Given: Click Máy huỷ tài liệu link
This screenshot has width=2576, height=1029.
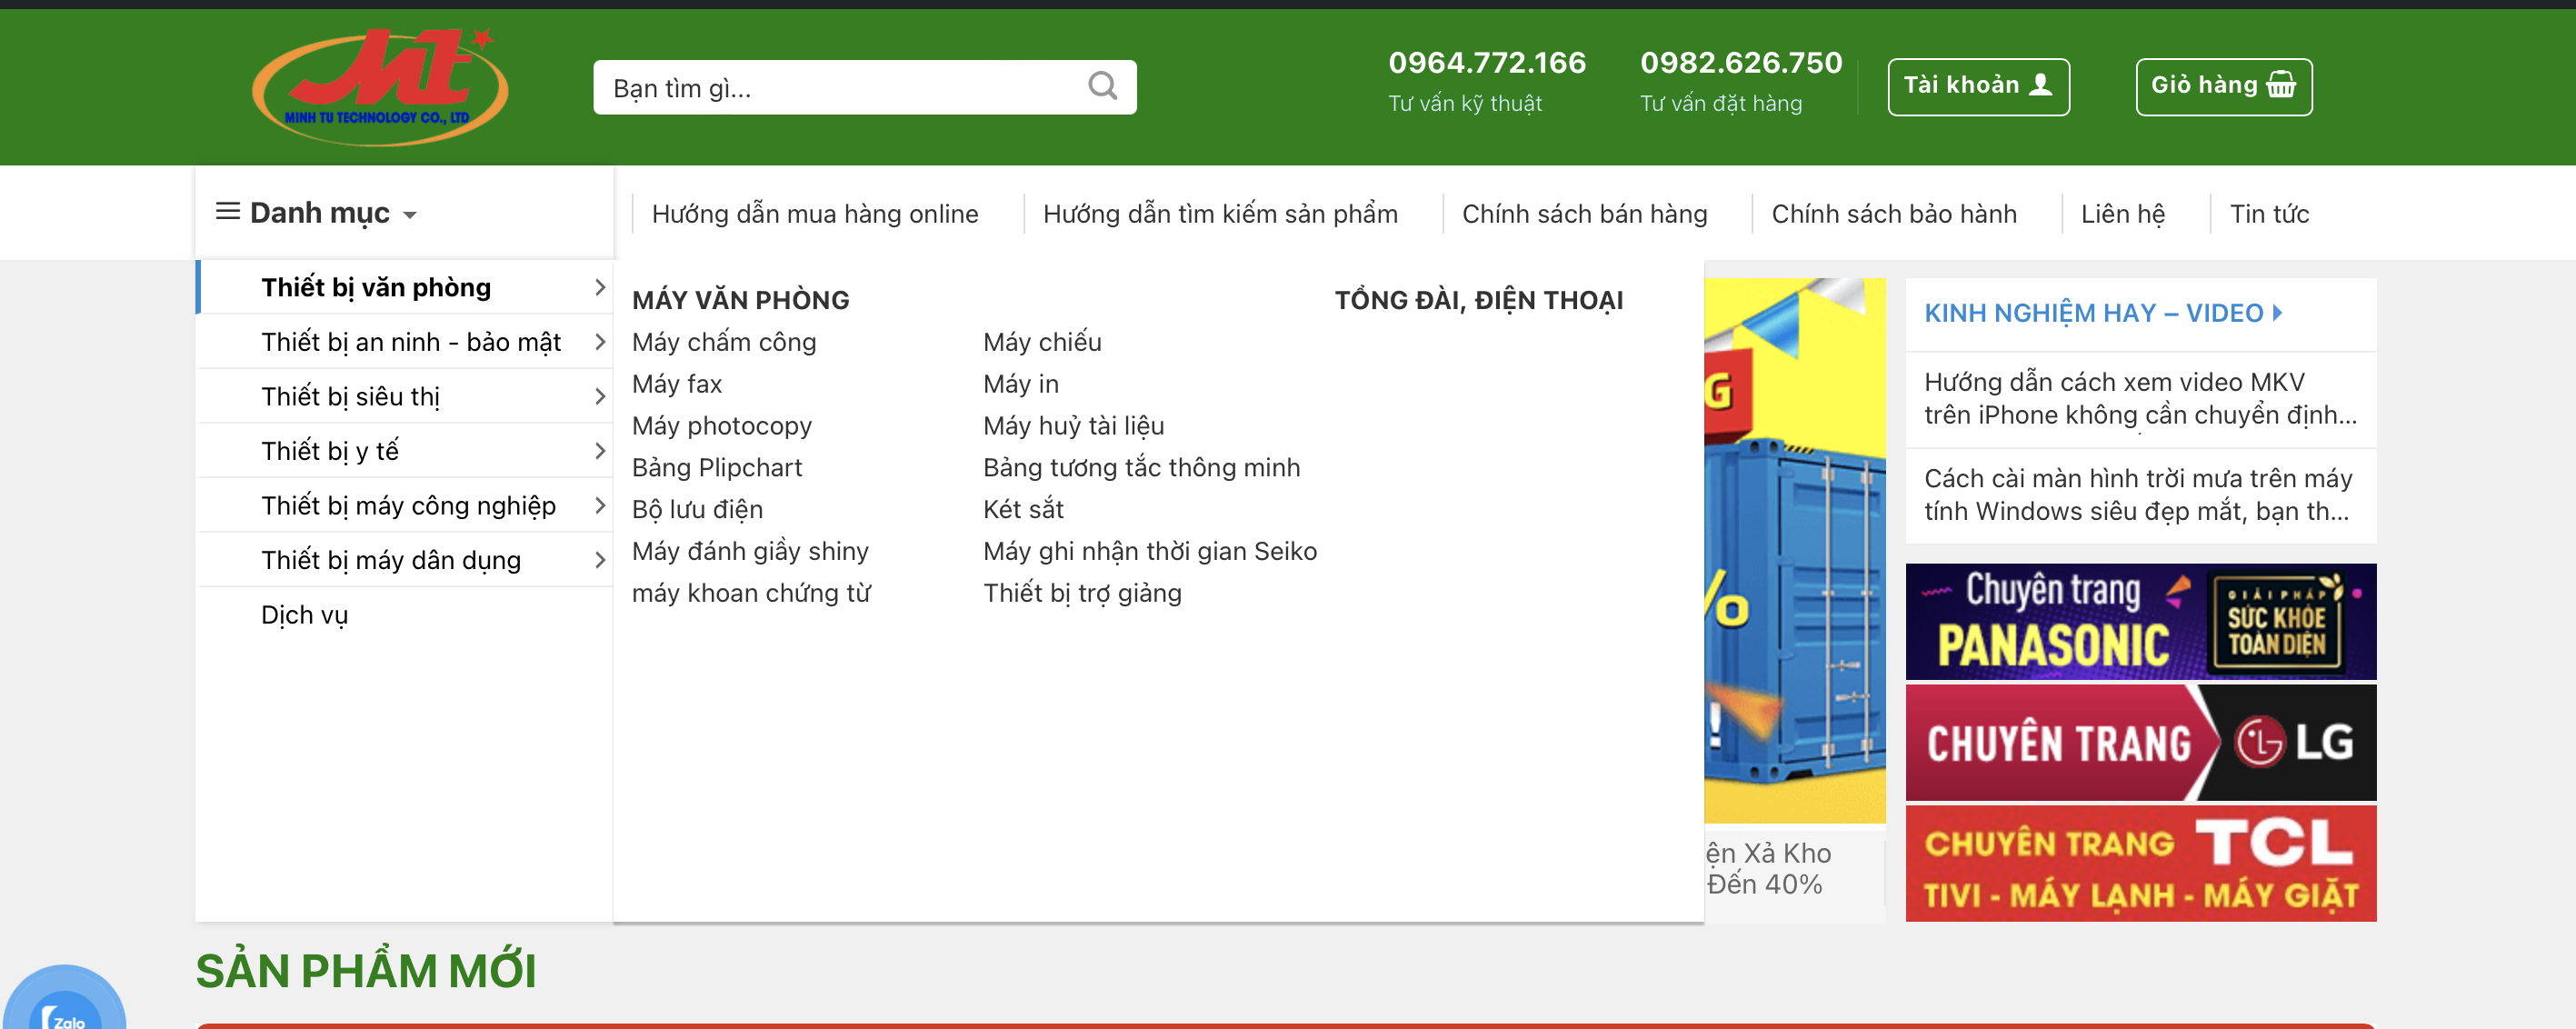Looking at the screenshot, I should click(1073, 426).
